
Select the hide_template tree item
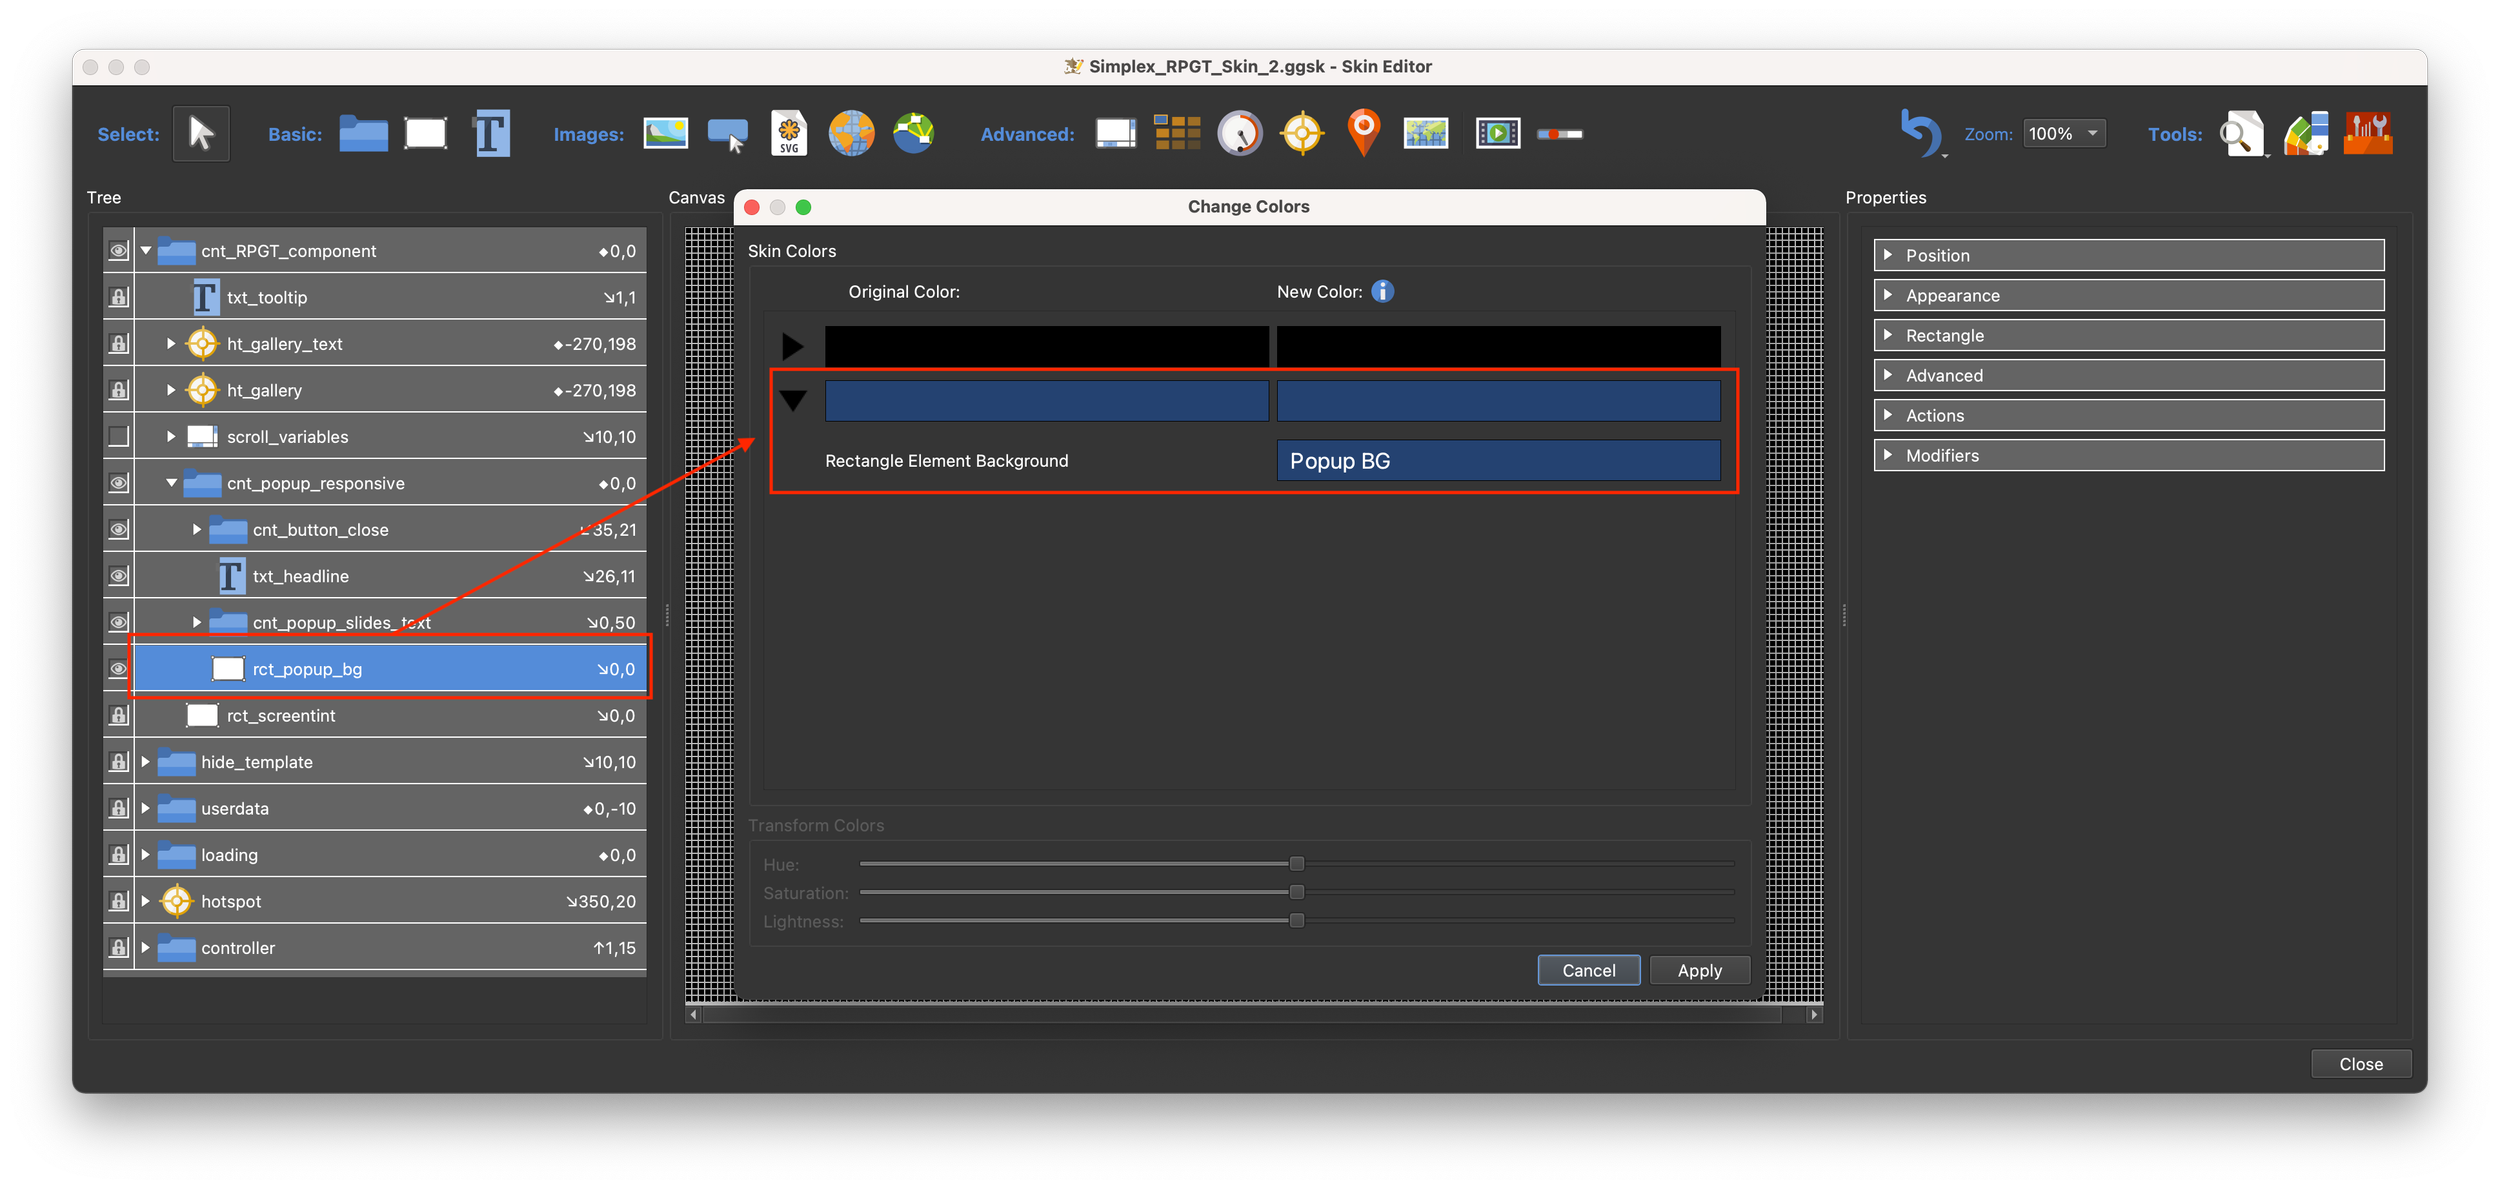(x=256, y=762)
